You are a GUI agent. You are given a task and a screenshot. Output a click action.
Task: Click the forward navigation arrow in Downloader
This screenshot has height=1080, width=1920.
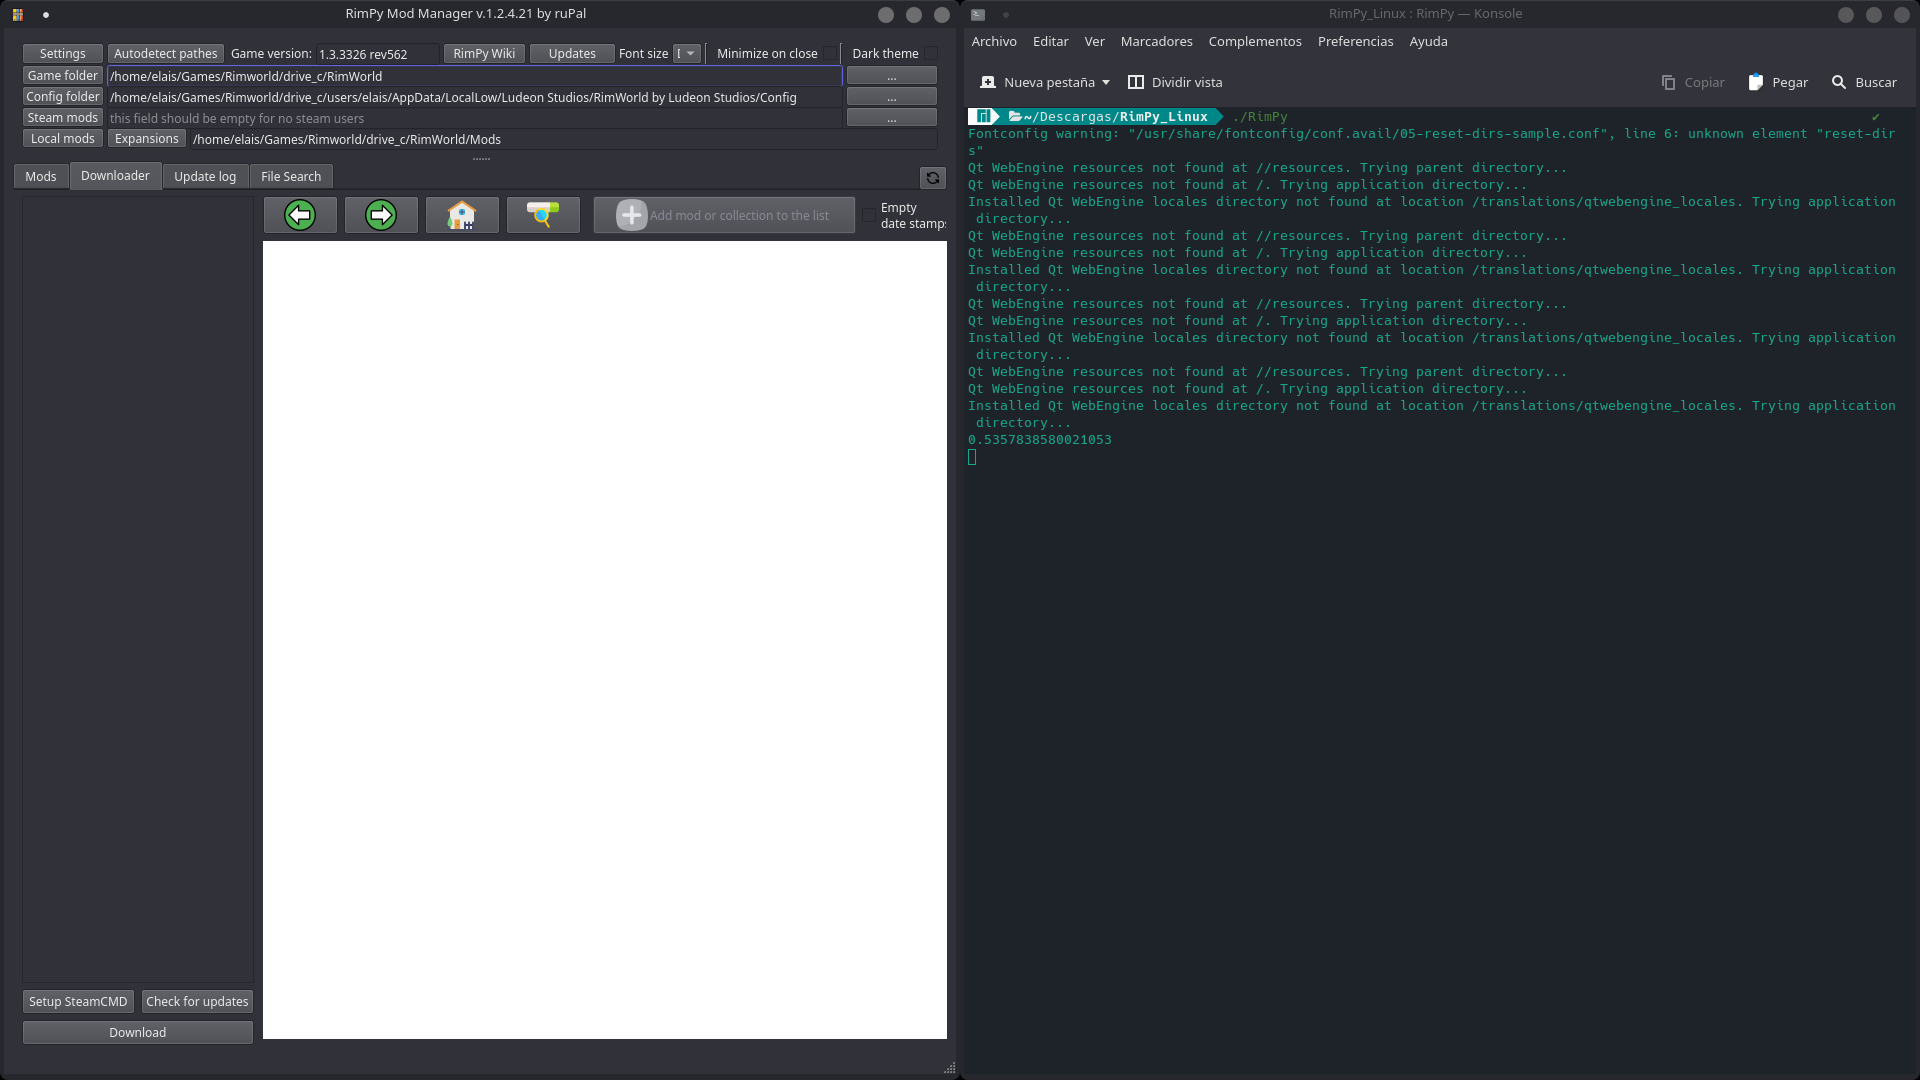pyautogui.click(x=381, y=214)
